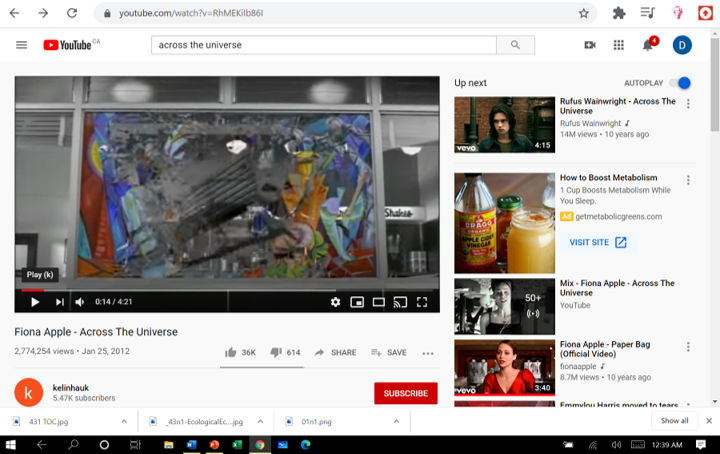Enable miniplayer mode
This screenshot has width=720, height=454.
[x=357, y=302]
